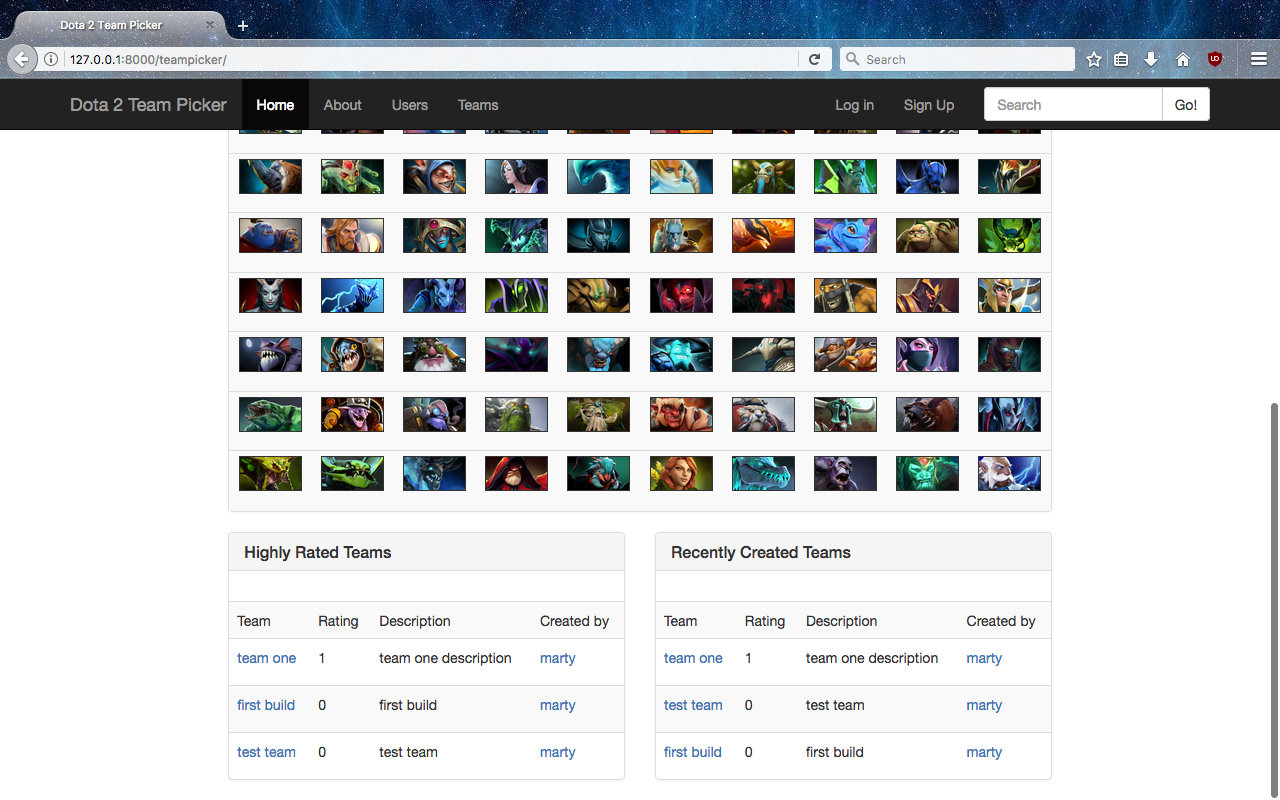The height and width of the screenshot is (800, 1280).
Task: Choose the Phoenix hero portrait
Action: [x=763, y=235]
